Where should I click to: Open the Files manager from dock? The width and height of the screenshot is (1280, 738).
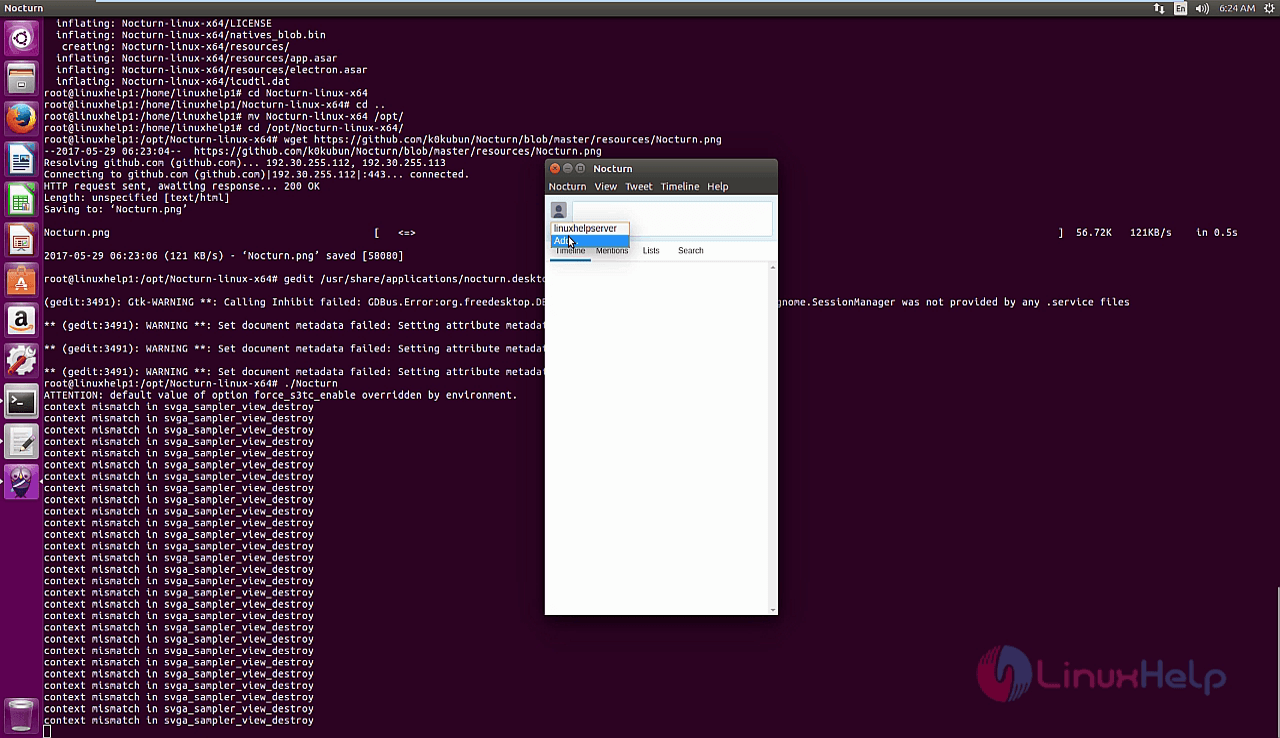(x=21, y=79)
